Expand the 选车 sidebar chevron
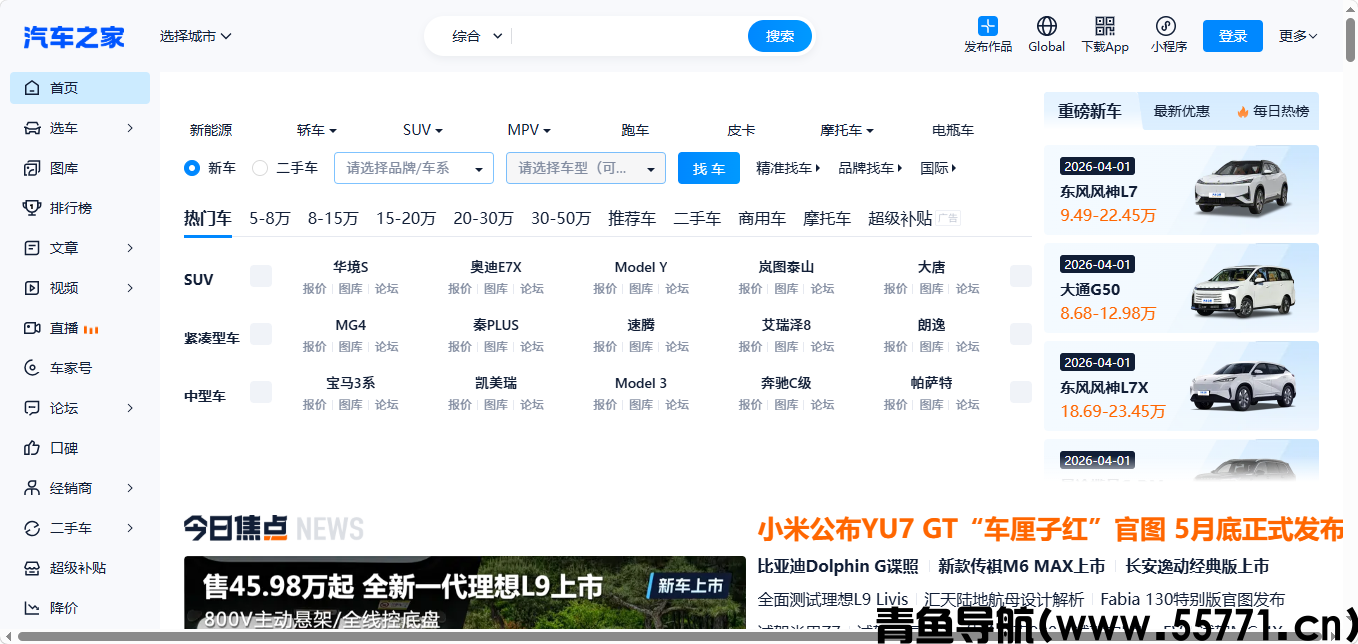The height and width of the screenshot is (644, 1358). (131, 128)
